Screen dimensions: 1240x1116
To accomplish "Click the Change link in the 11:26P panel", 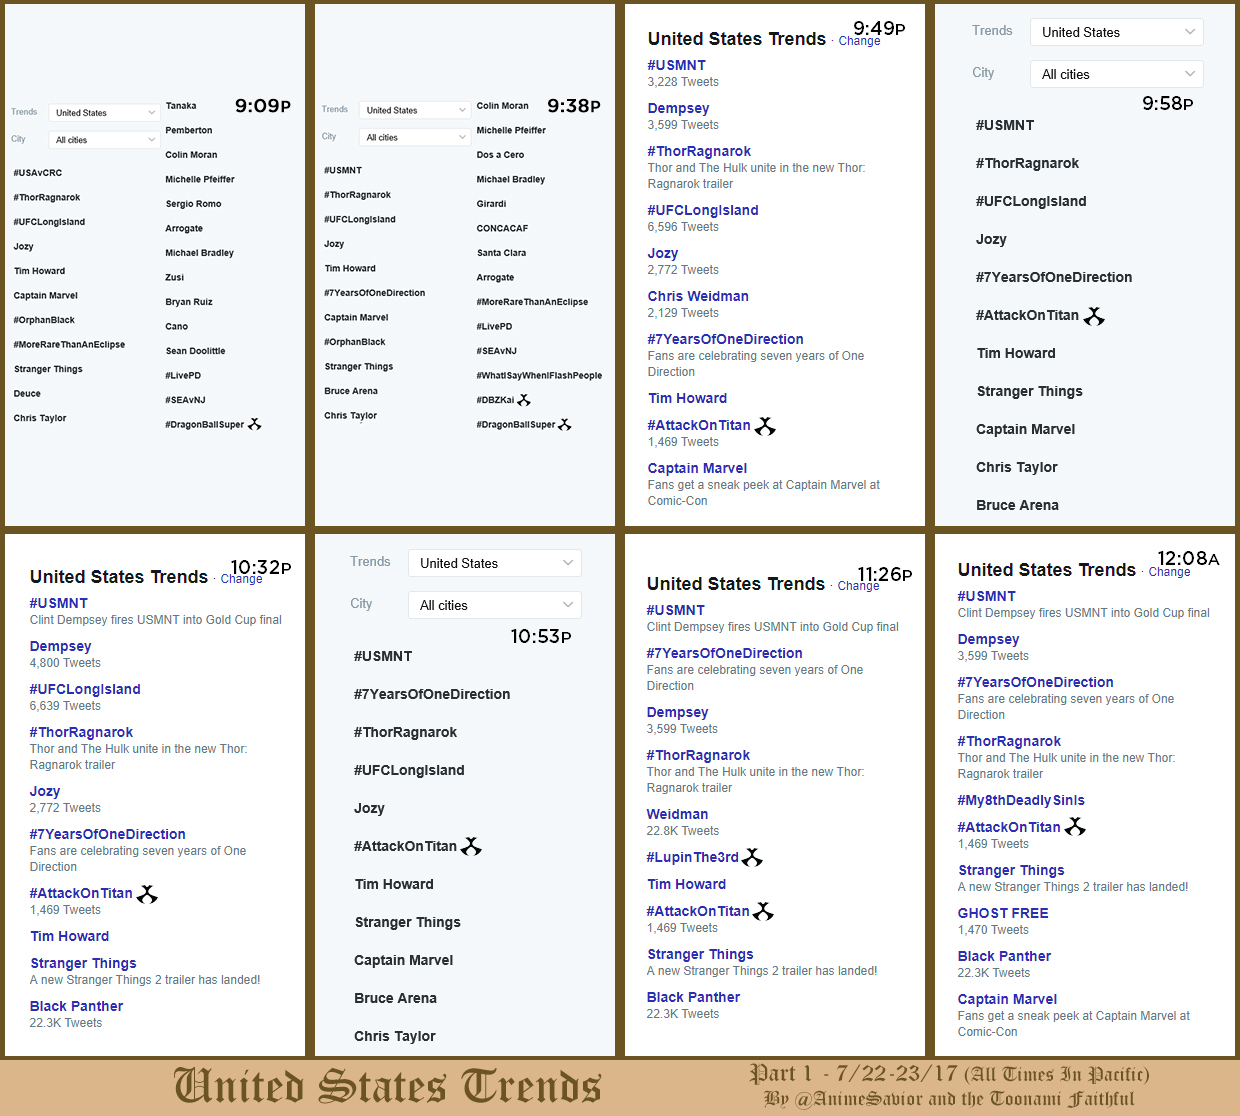I will [x=859, y=586].
